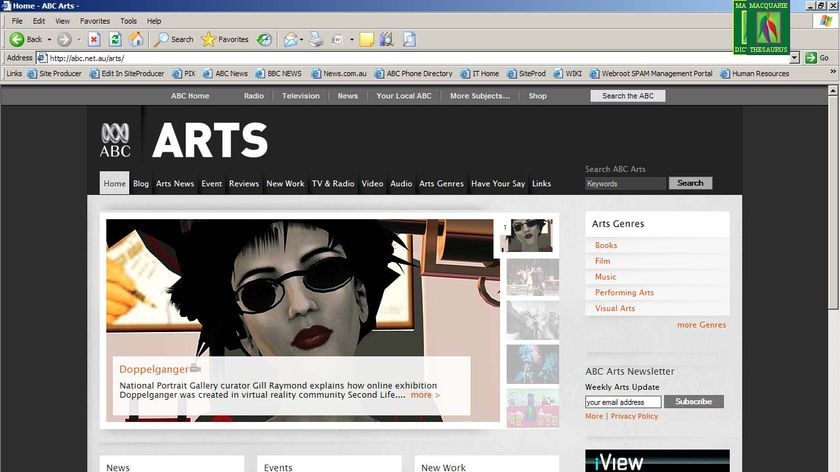Click the newsletter email address field
Image resolution: width=840 pixels, height=472 pixels.
tap(623, 402)
